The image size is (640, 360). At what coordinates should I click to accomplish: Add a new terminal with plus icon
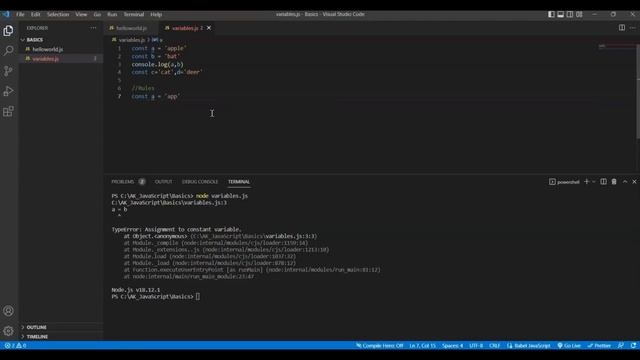(x=587, y=182)
